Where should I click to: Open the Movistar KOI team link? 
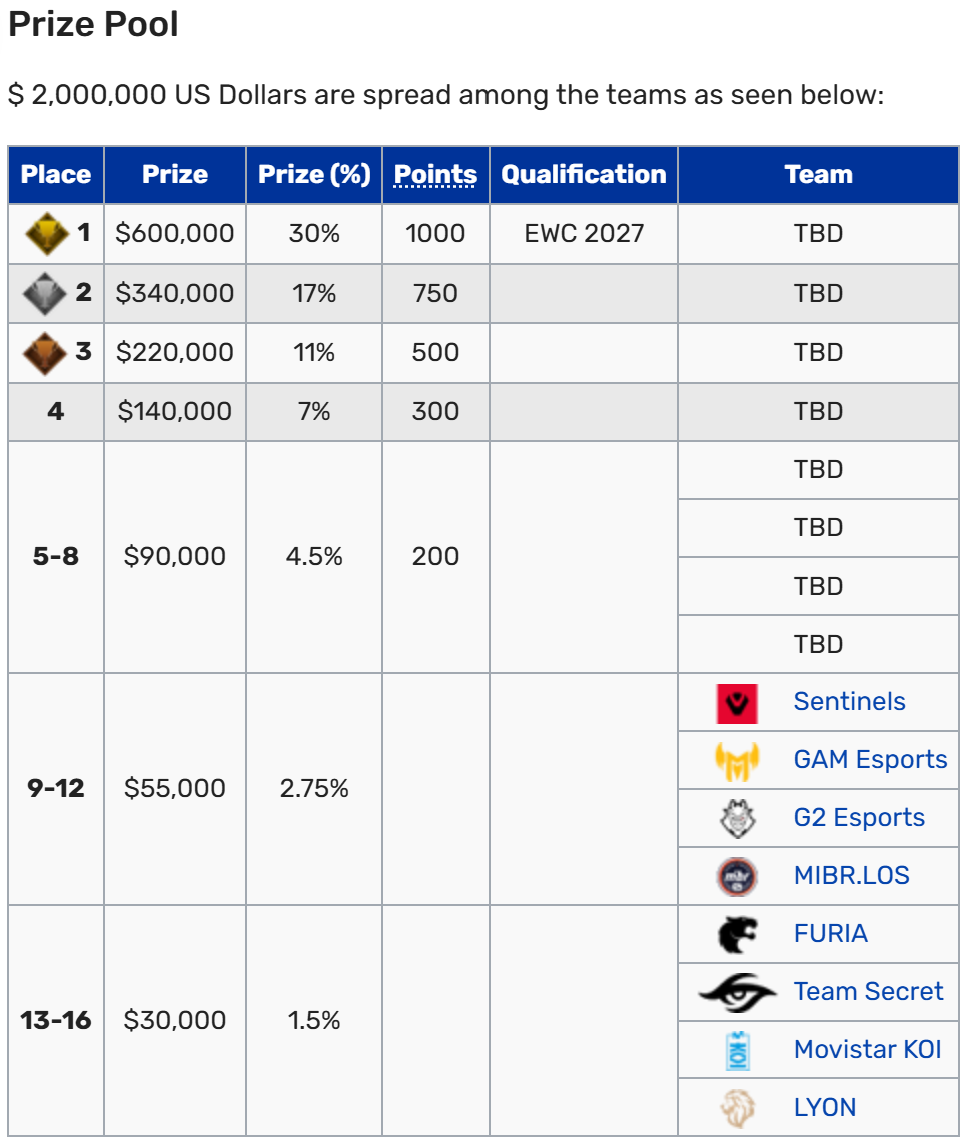[x=868, y=1049]
